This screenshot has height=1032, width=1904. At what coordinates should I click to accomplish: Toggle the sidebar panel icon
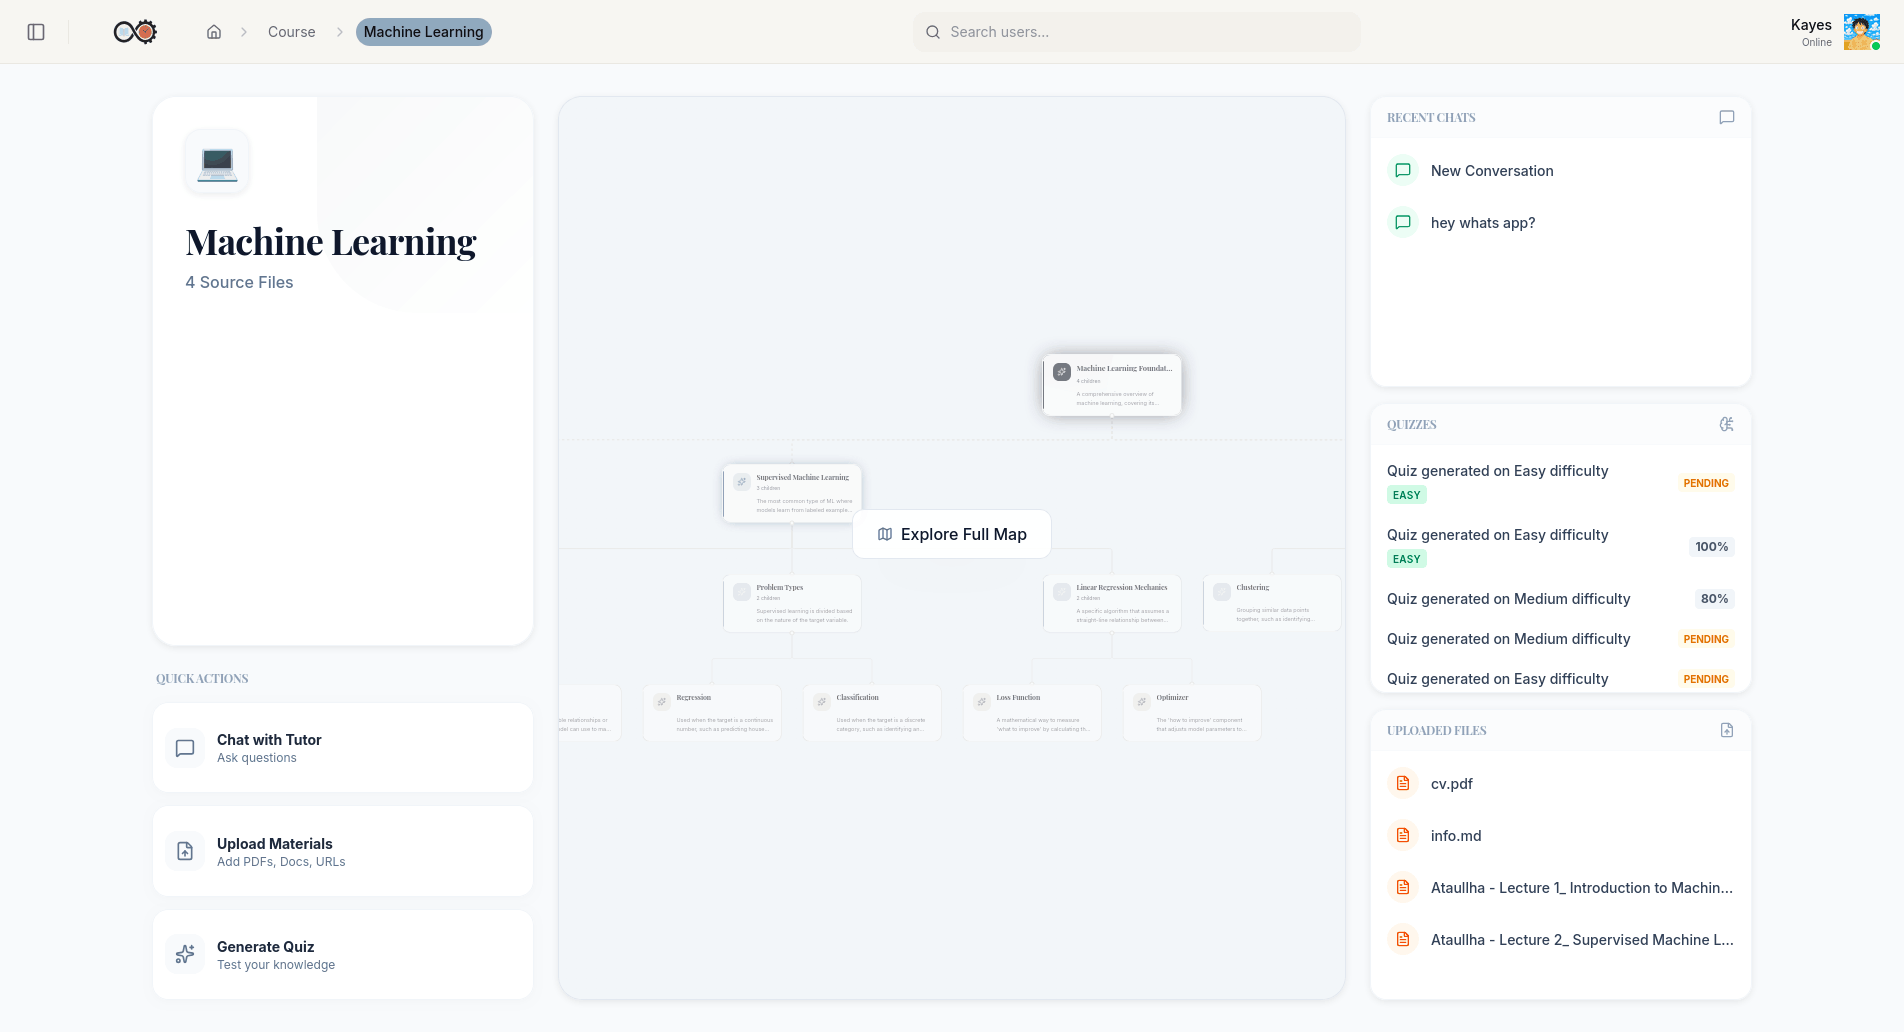tap(36, 32)
